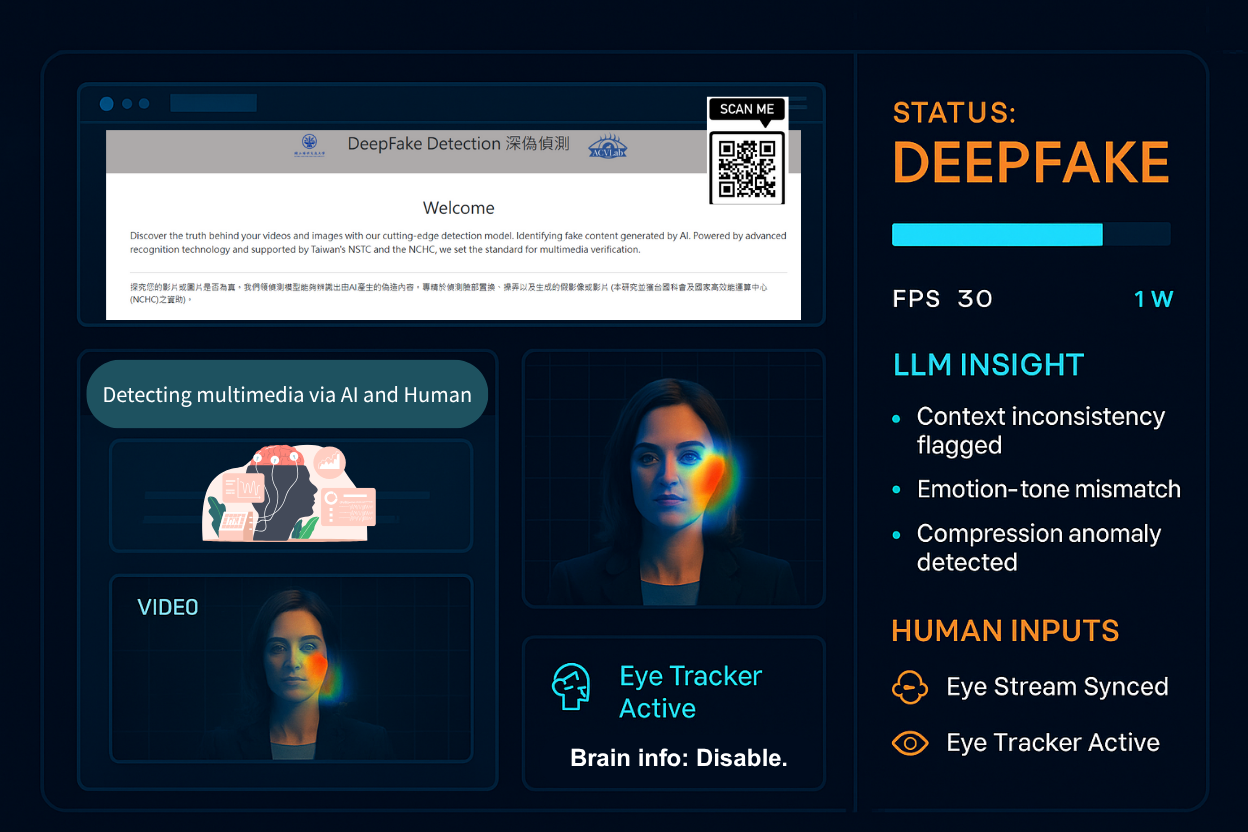Click the ACVLab eye logo
This screenshot has width=1248, height=832.
[608, 147]
